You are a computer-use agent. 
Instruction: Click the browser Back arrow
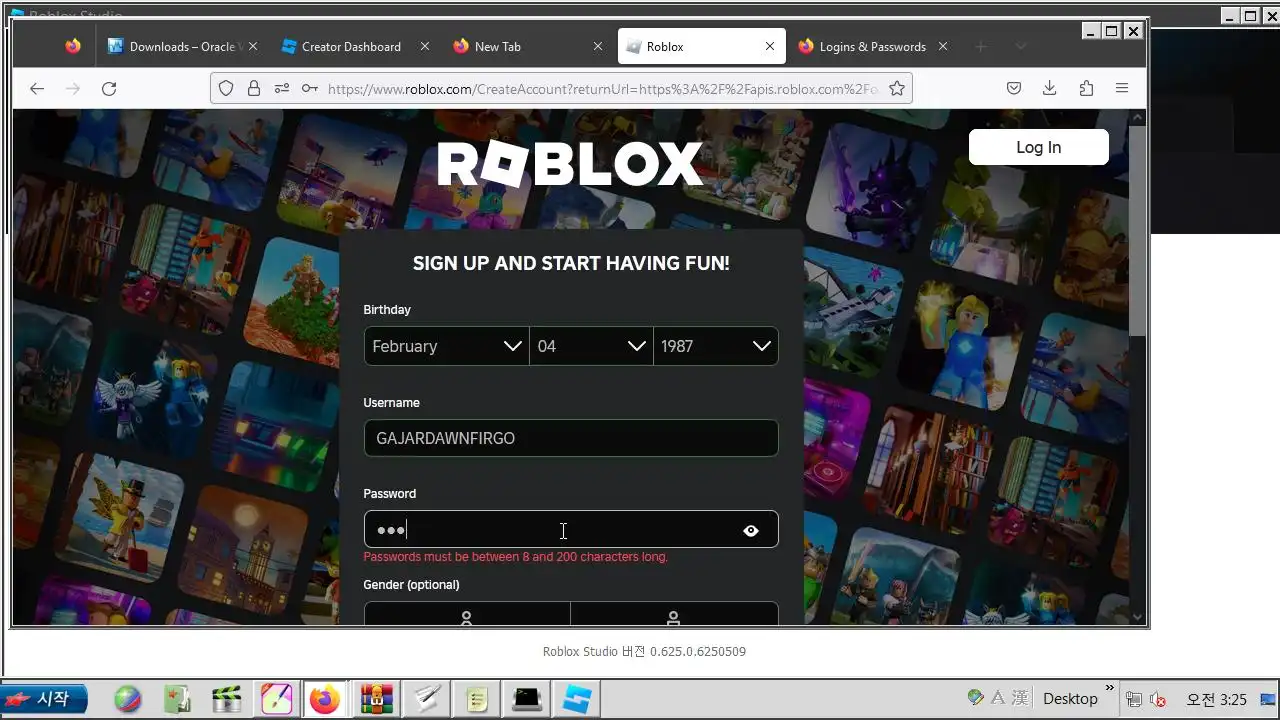[37, 88]
